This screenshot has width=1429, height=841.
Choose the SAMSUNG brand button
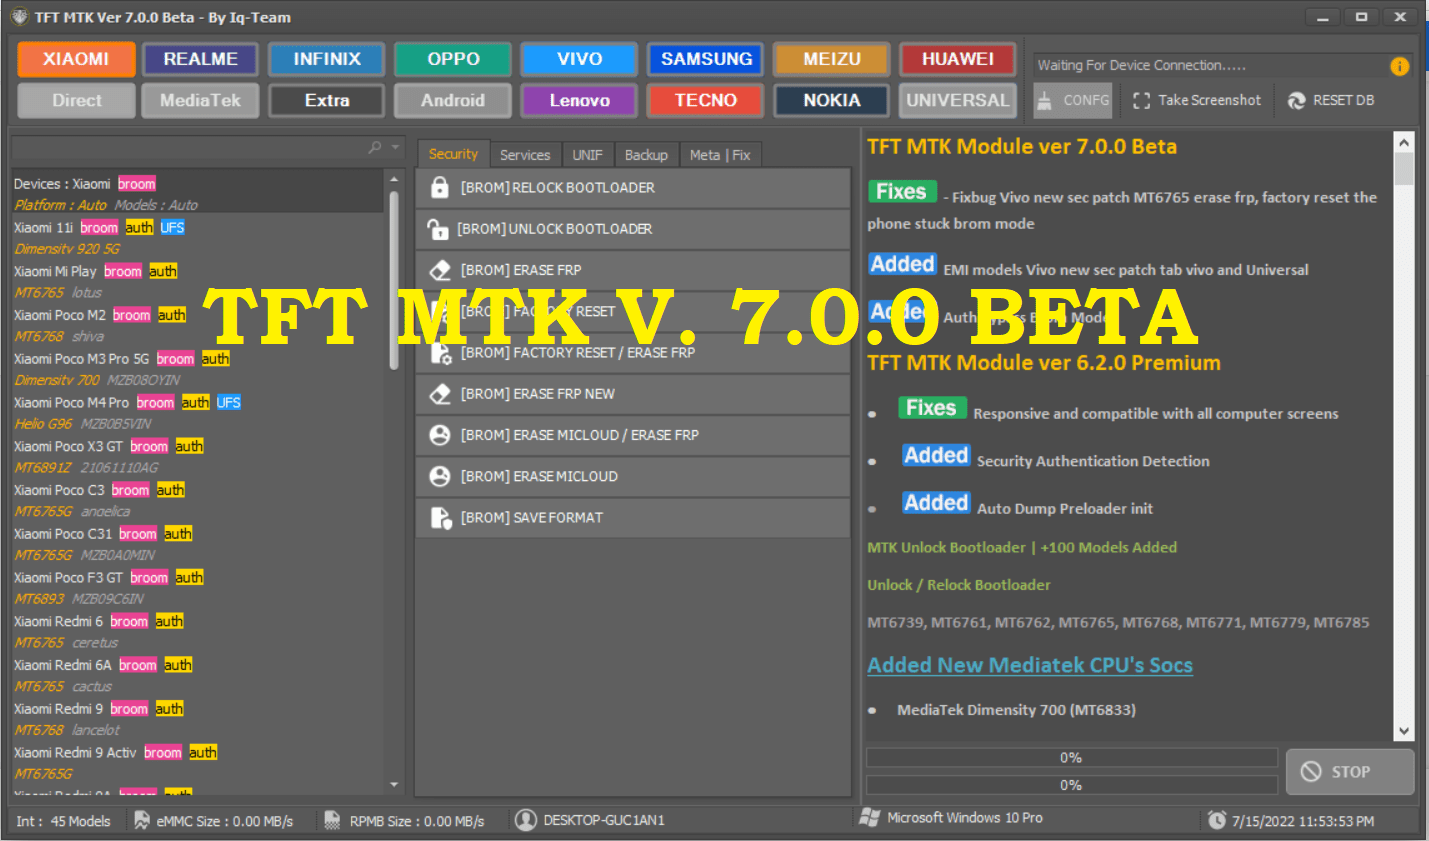point(706,59)
